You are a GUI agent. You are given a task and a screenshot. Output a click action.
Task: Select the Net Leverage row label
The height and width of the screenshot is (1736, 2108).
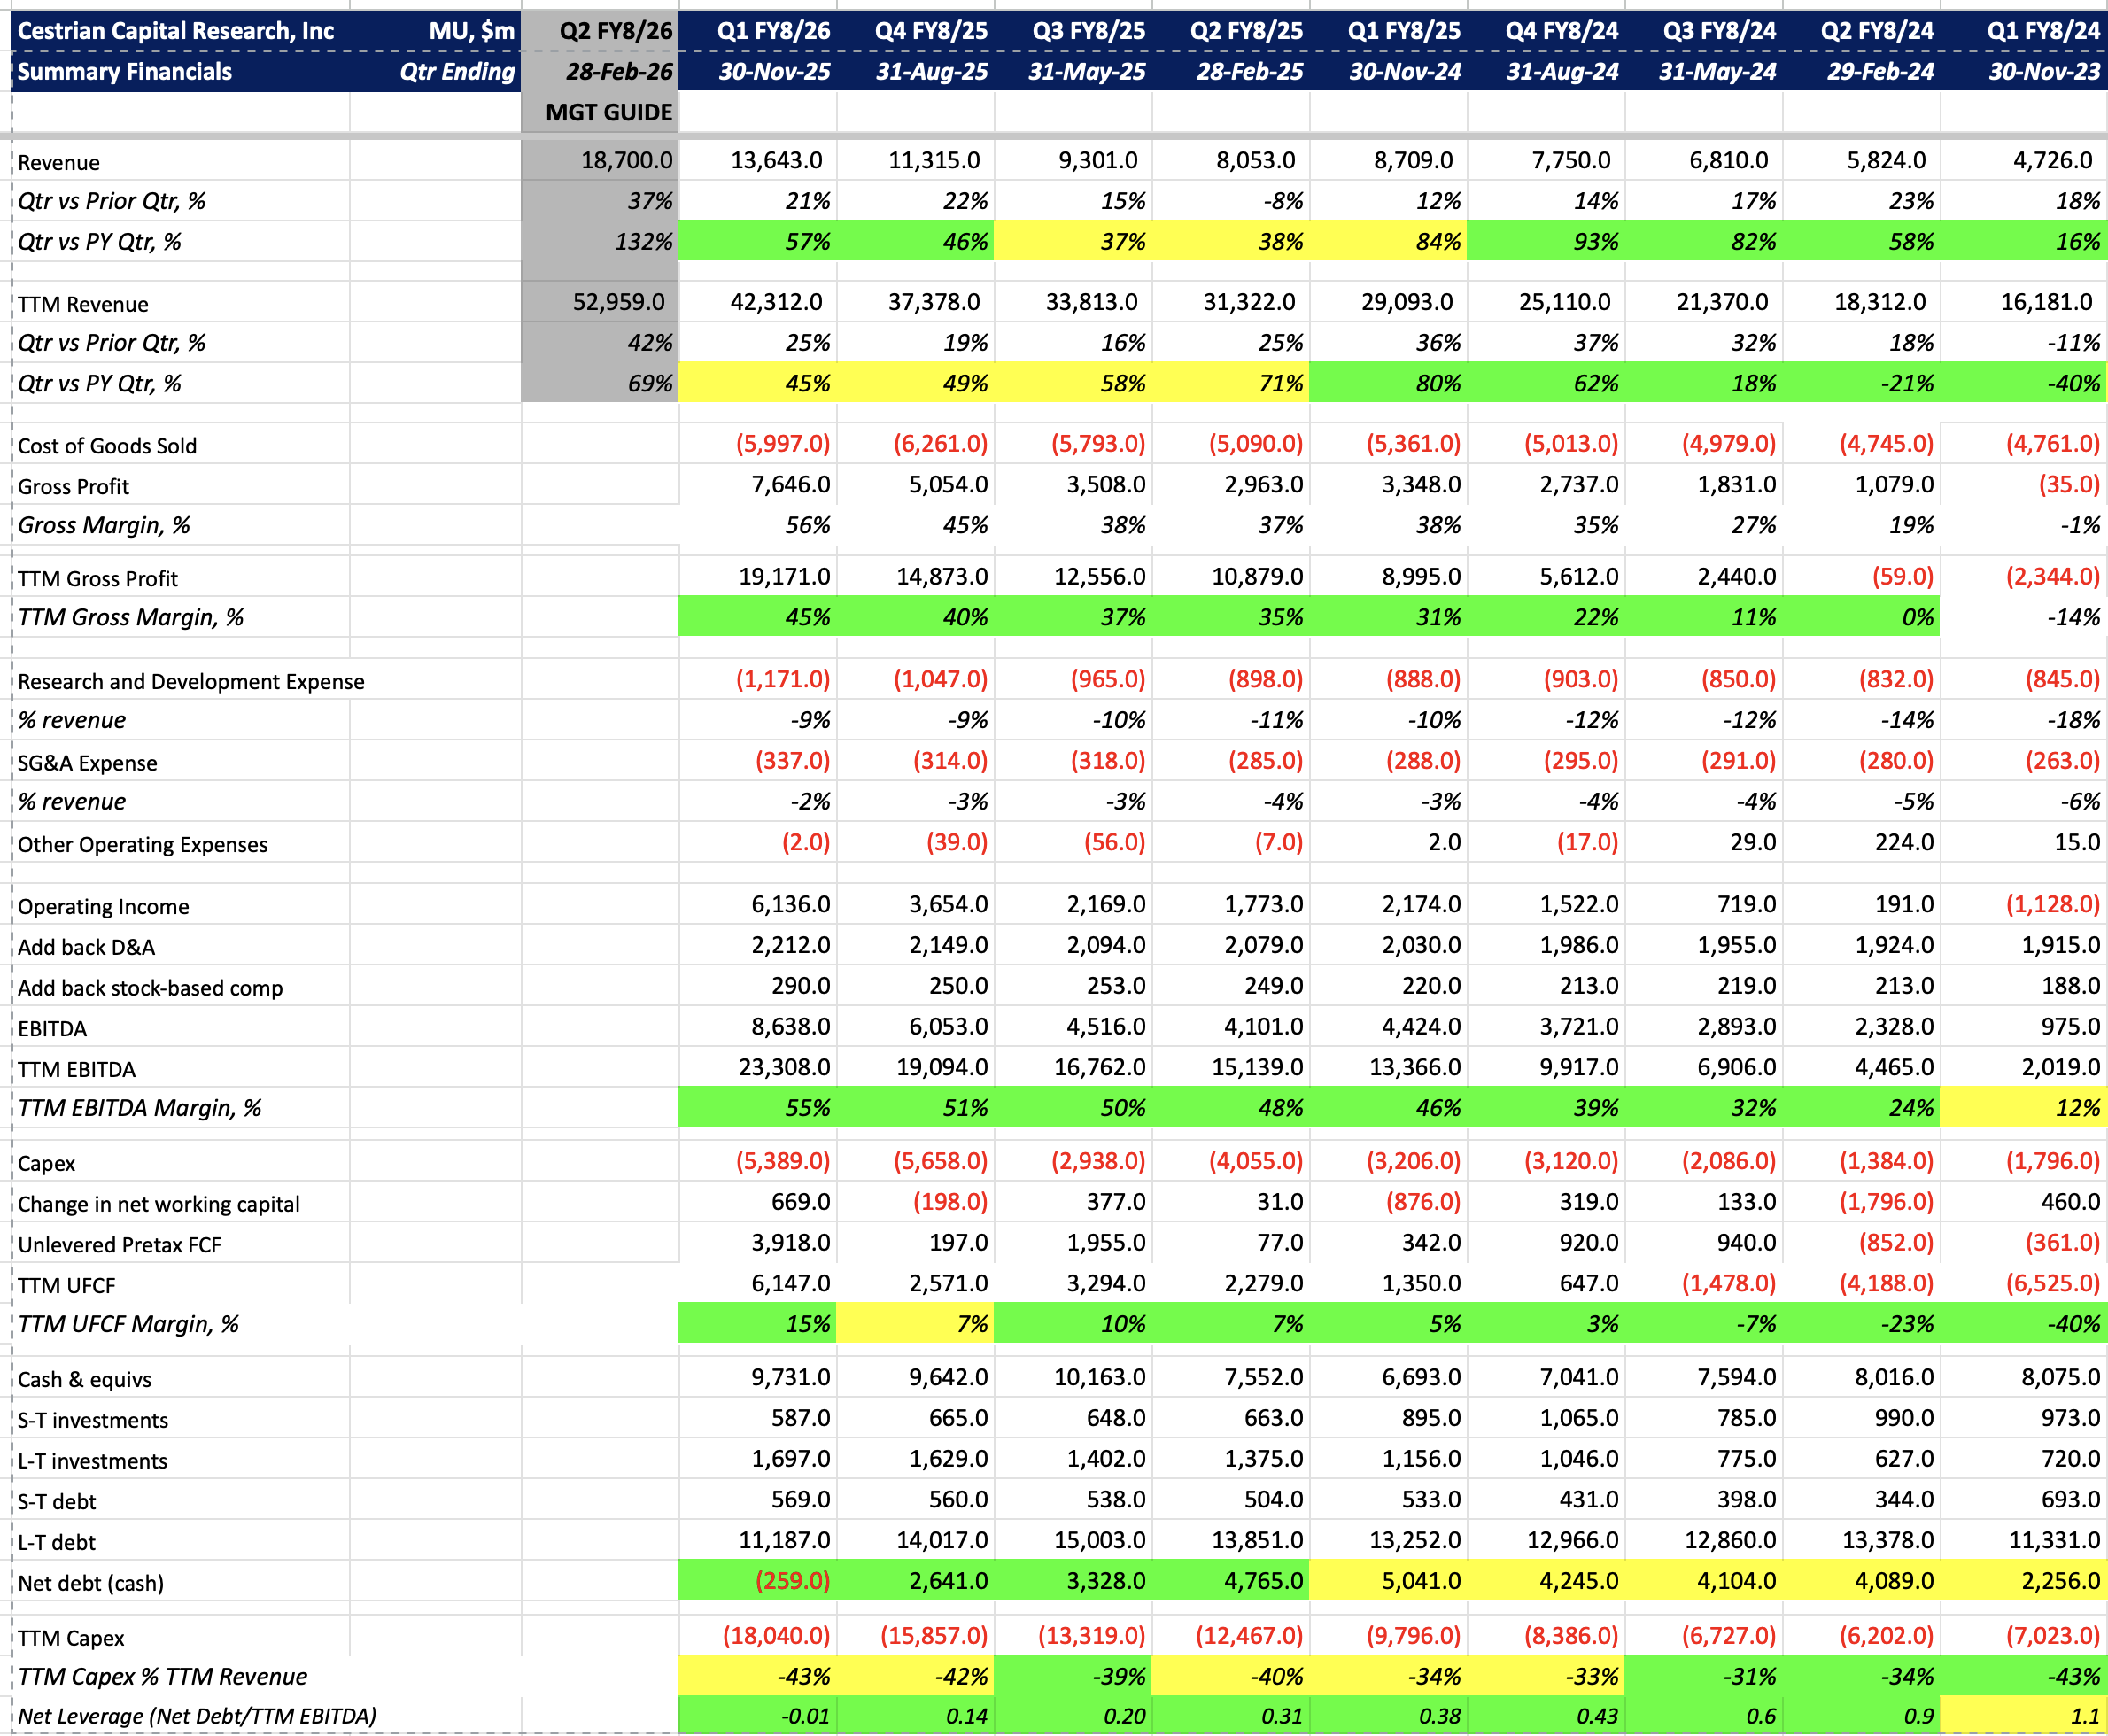click(197, 1716)
